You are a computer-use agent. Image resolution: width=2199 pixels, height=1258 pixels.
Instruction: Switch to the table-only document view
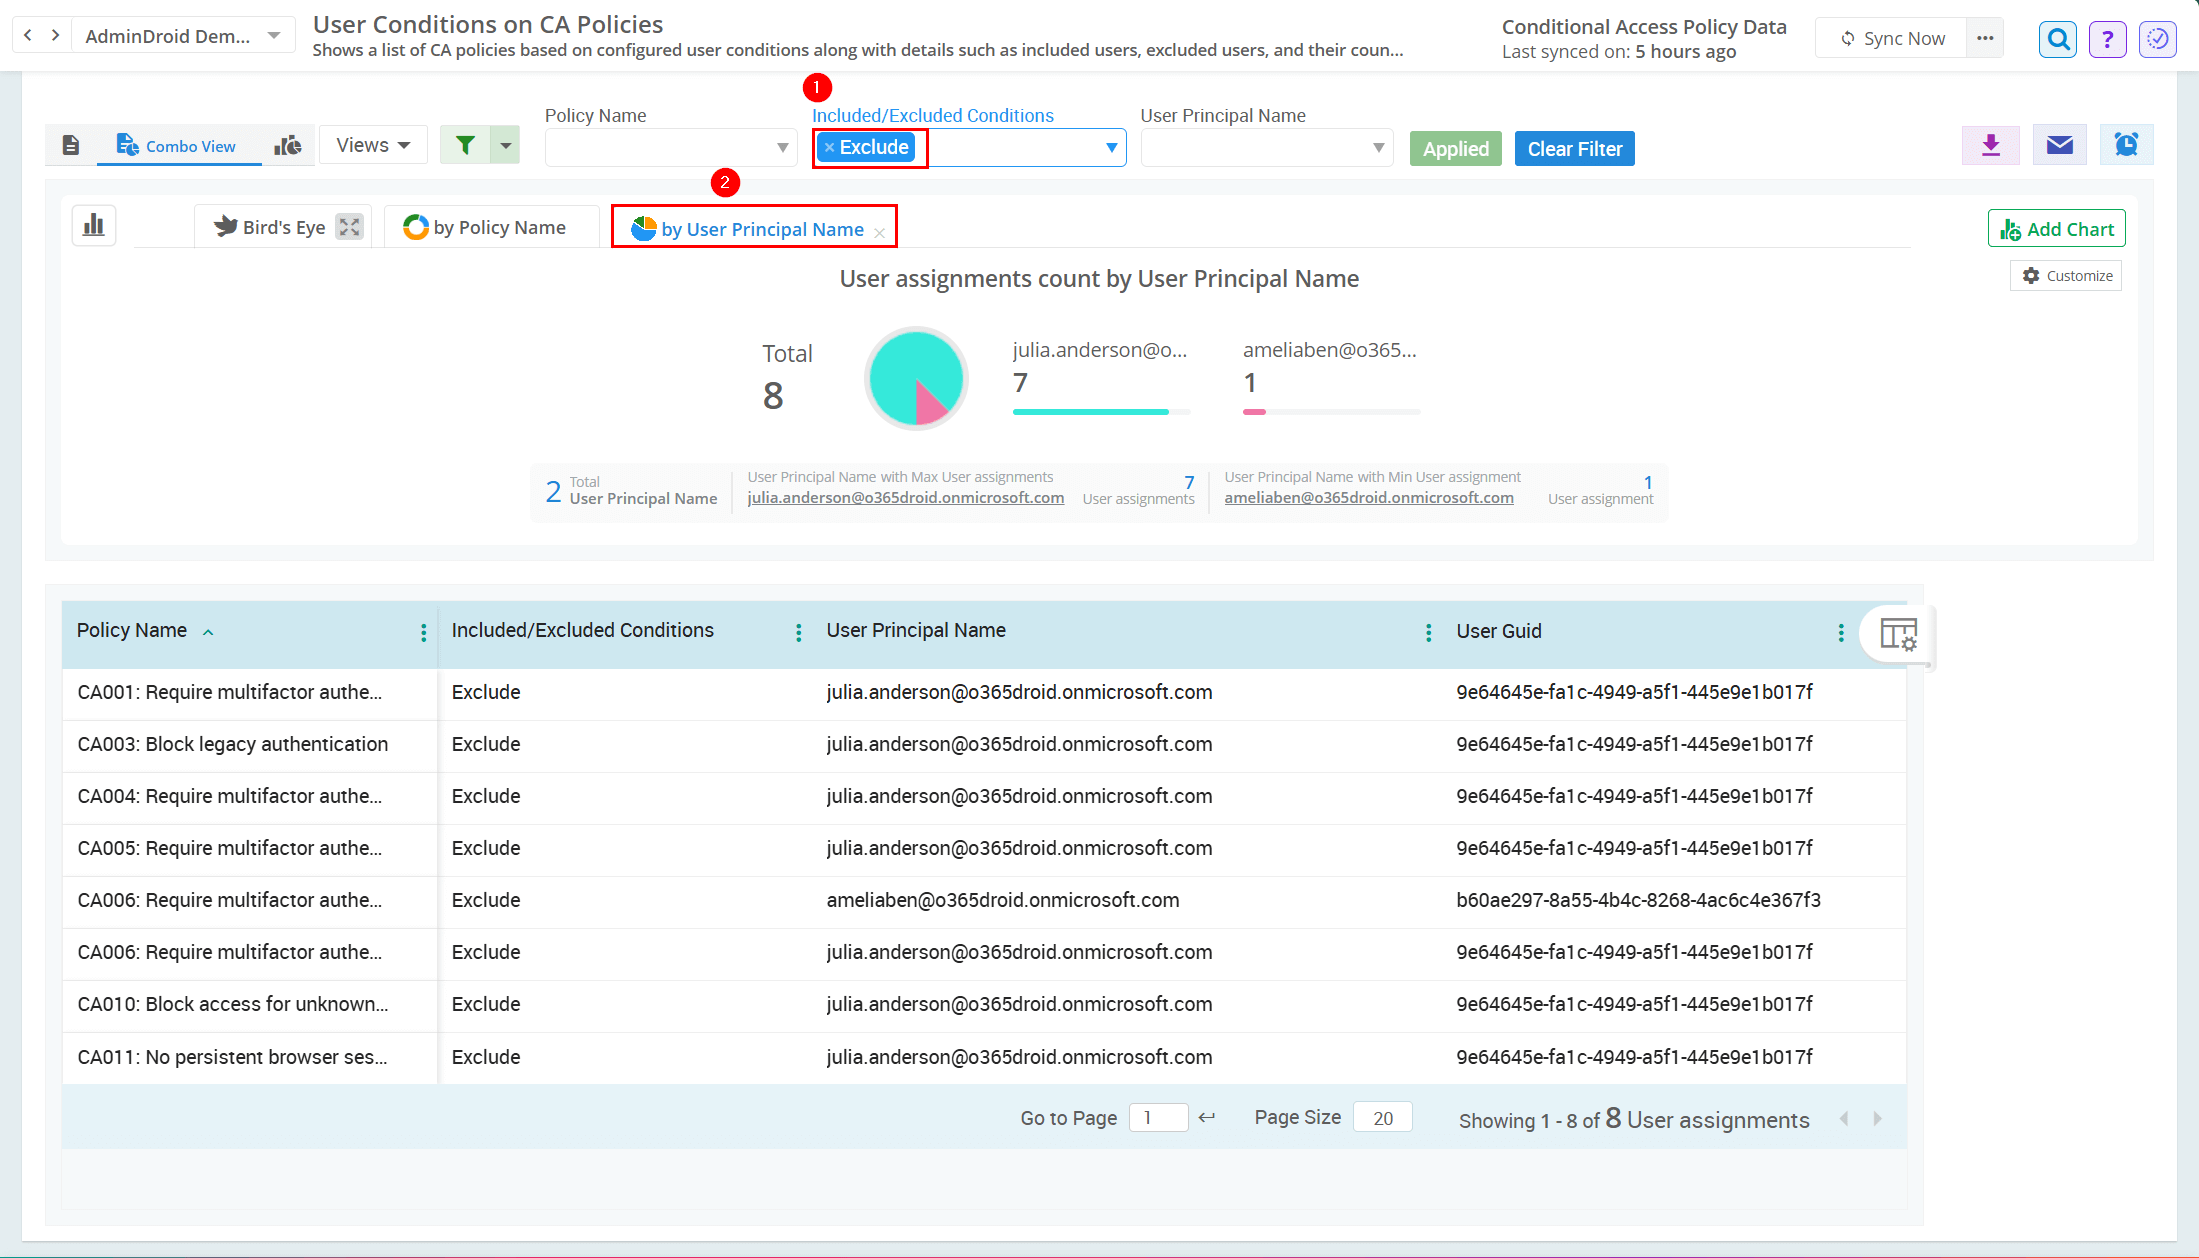pyautogui.click(x=71, y=146)
